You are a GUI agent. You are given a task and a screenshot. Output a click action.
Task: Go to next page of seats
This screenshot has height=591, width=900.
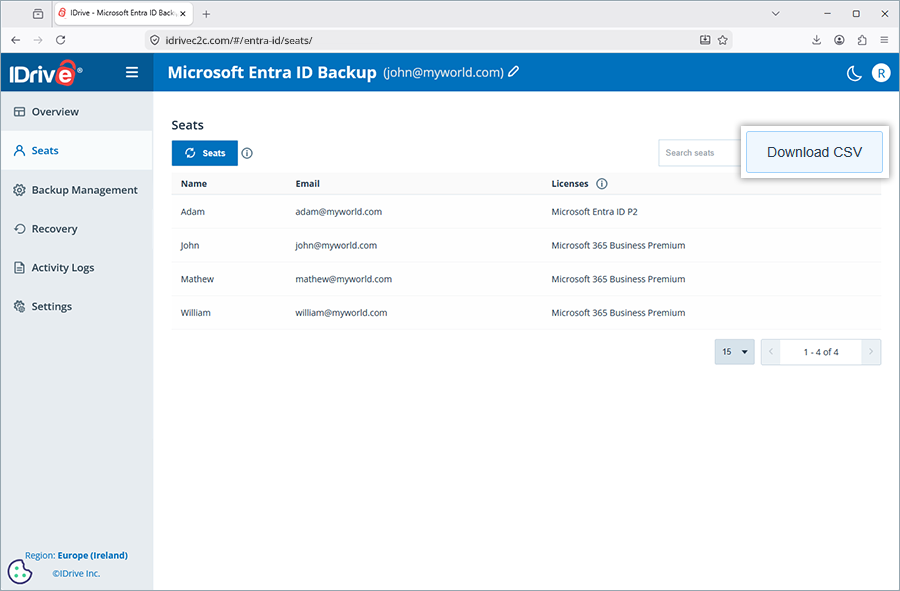click(871, 352)
